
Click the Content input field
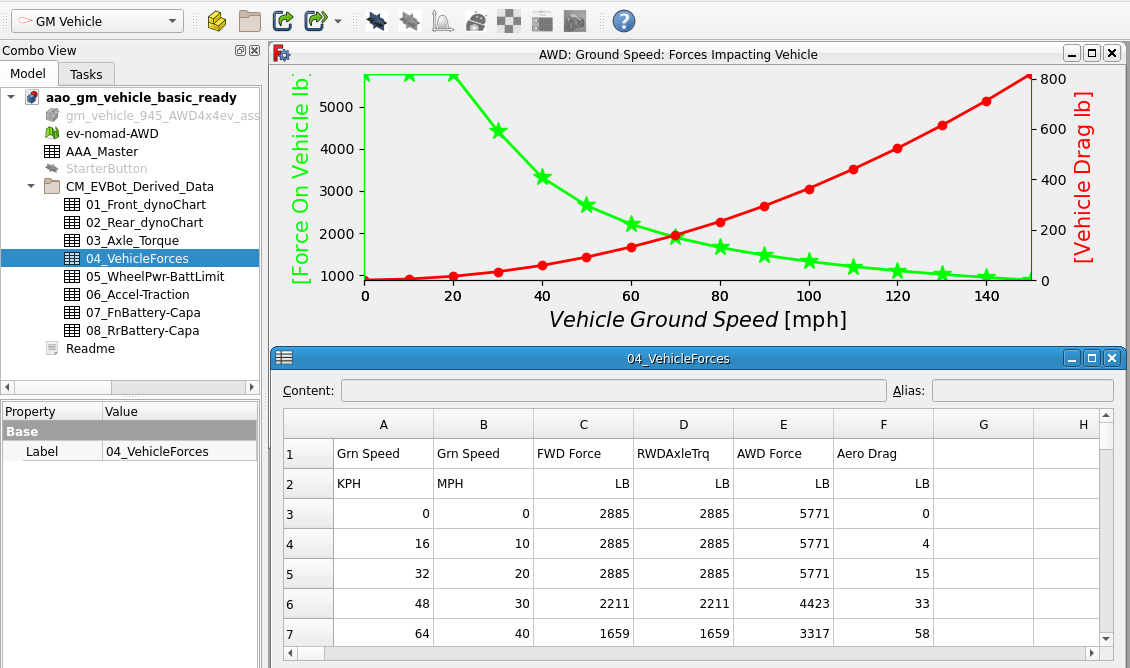point(613,390)
